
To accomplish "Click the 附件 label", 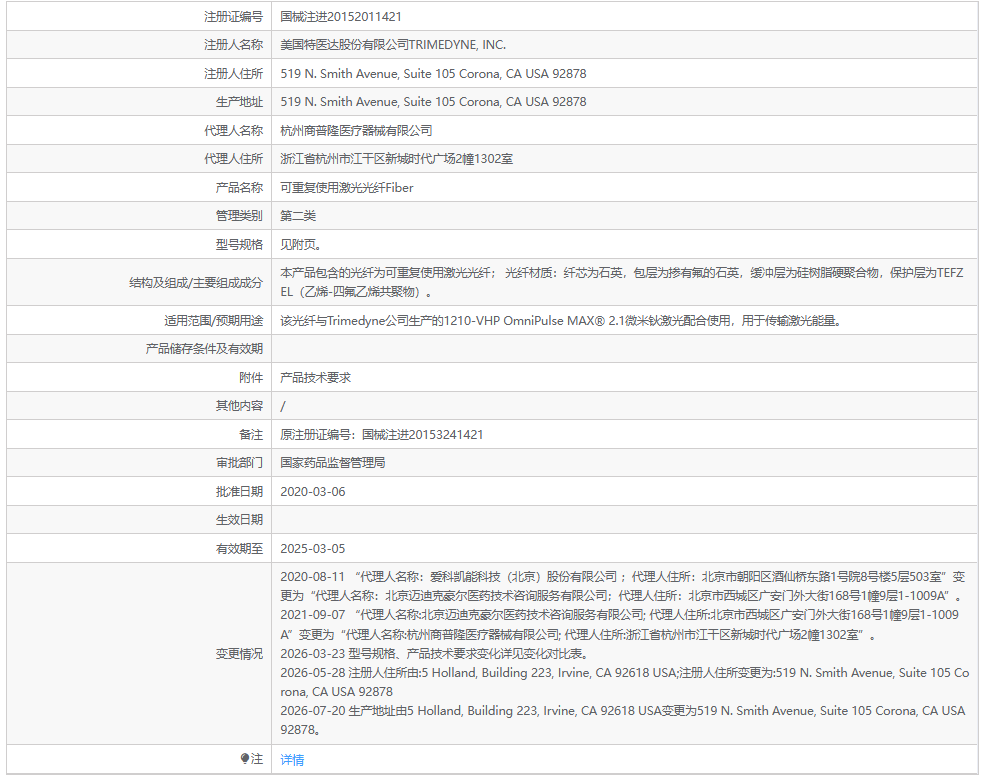I will (x=251, y=378).
